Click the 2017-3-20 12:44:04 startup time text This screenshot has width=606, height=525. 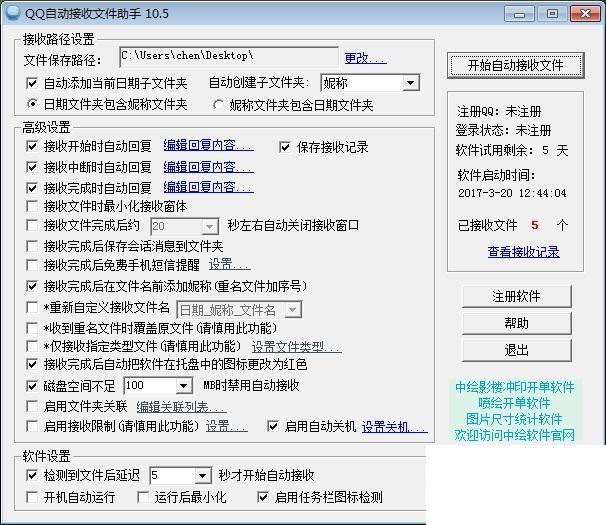click(512, 193)
